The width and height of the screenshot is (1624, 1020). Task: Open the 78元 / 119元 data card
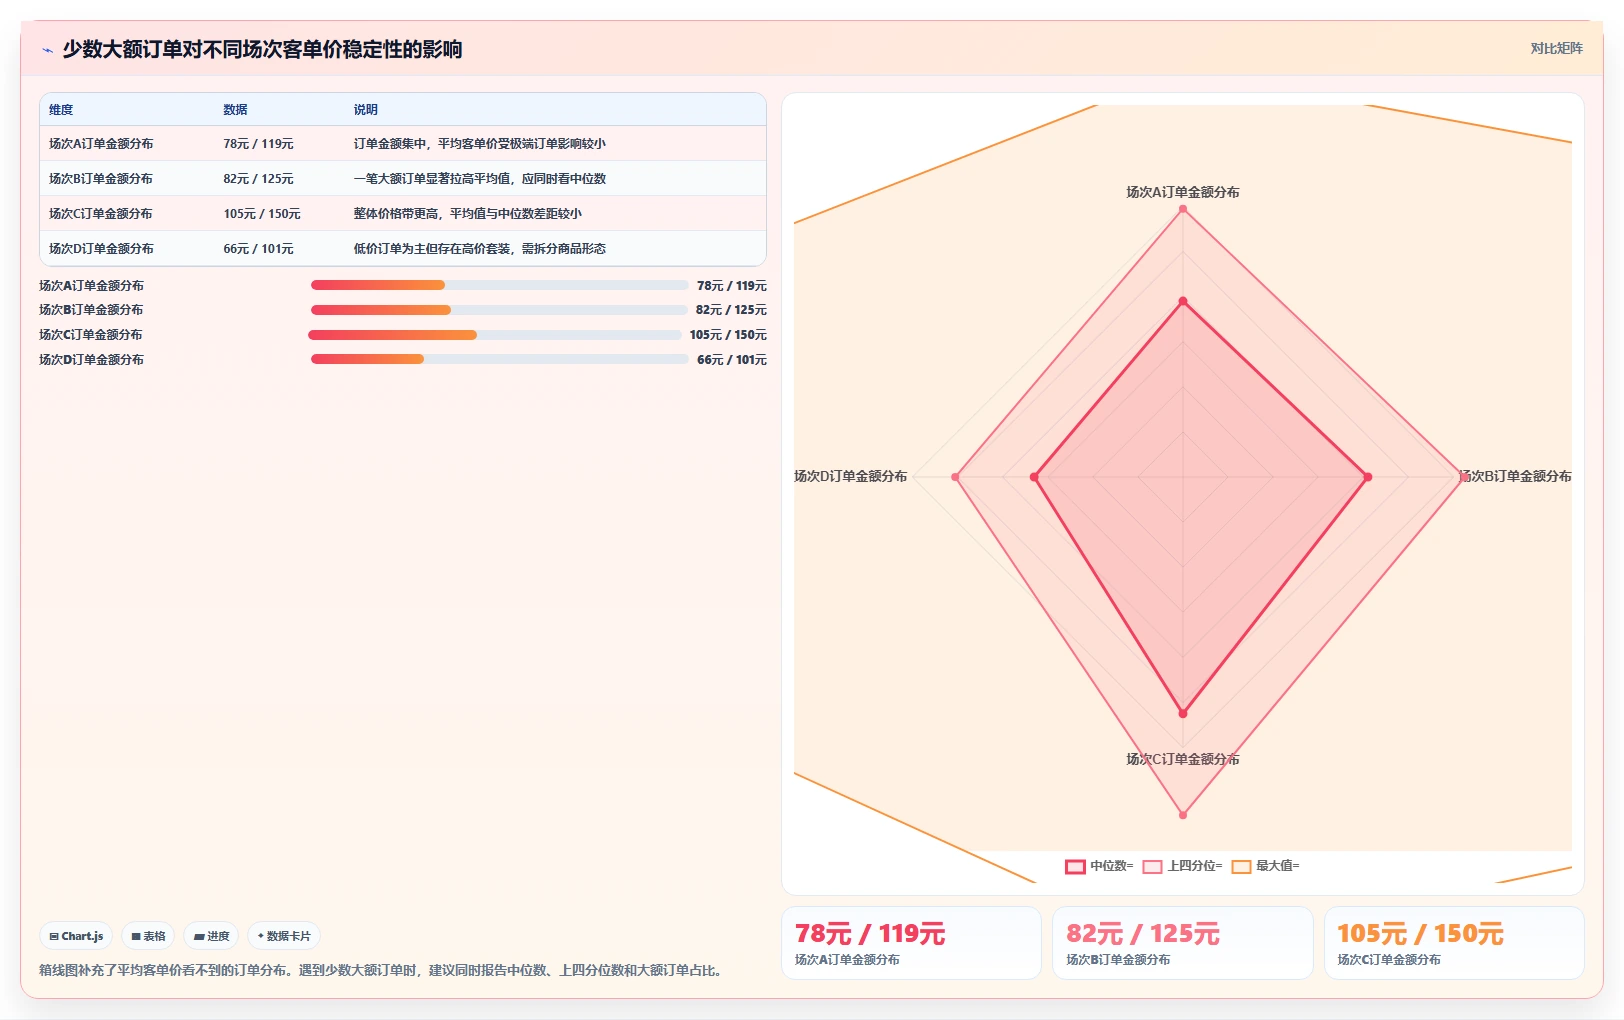(x=911, y=943)
